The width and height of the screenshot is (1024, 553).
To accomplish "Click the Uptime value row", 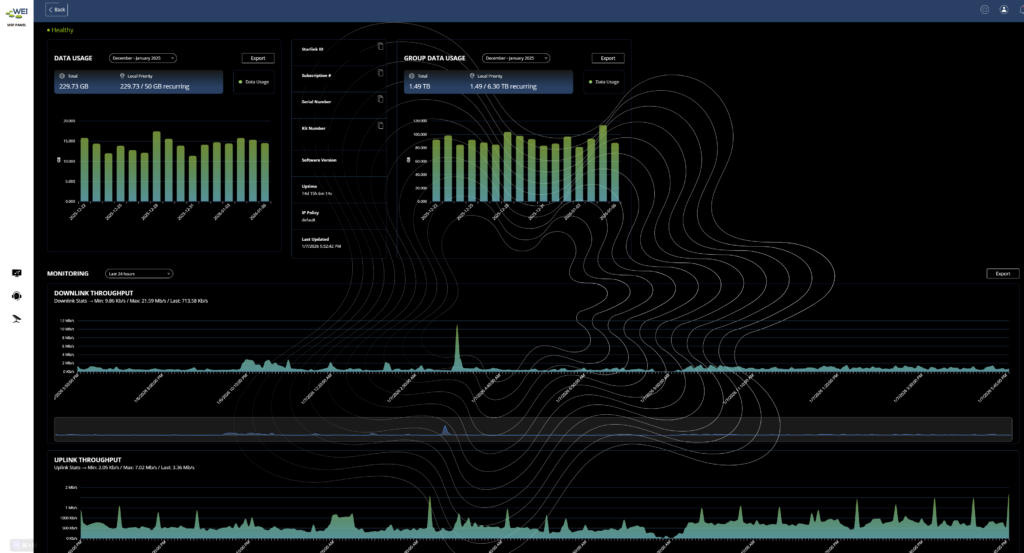I will point(340,190).
